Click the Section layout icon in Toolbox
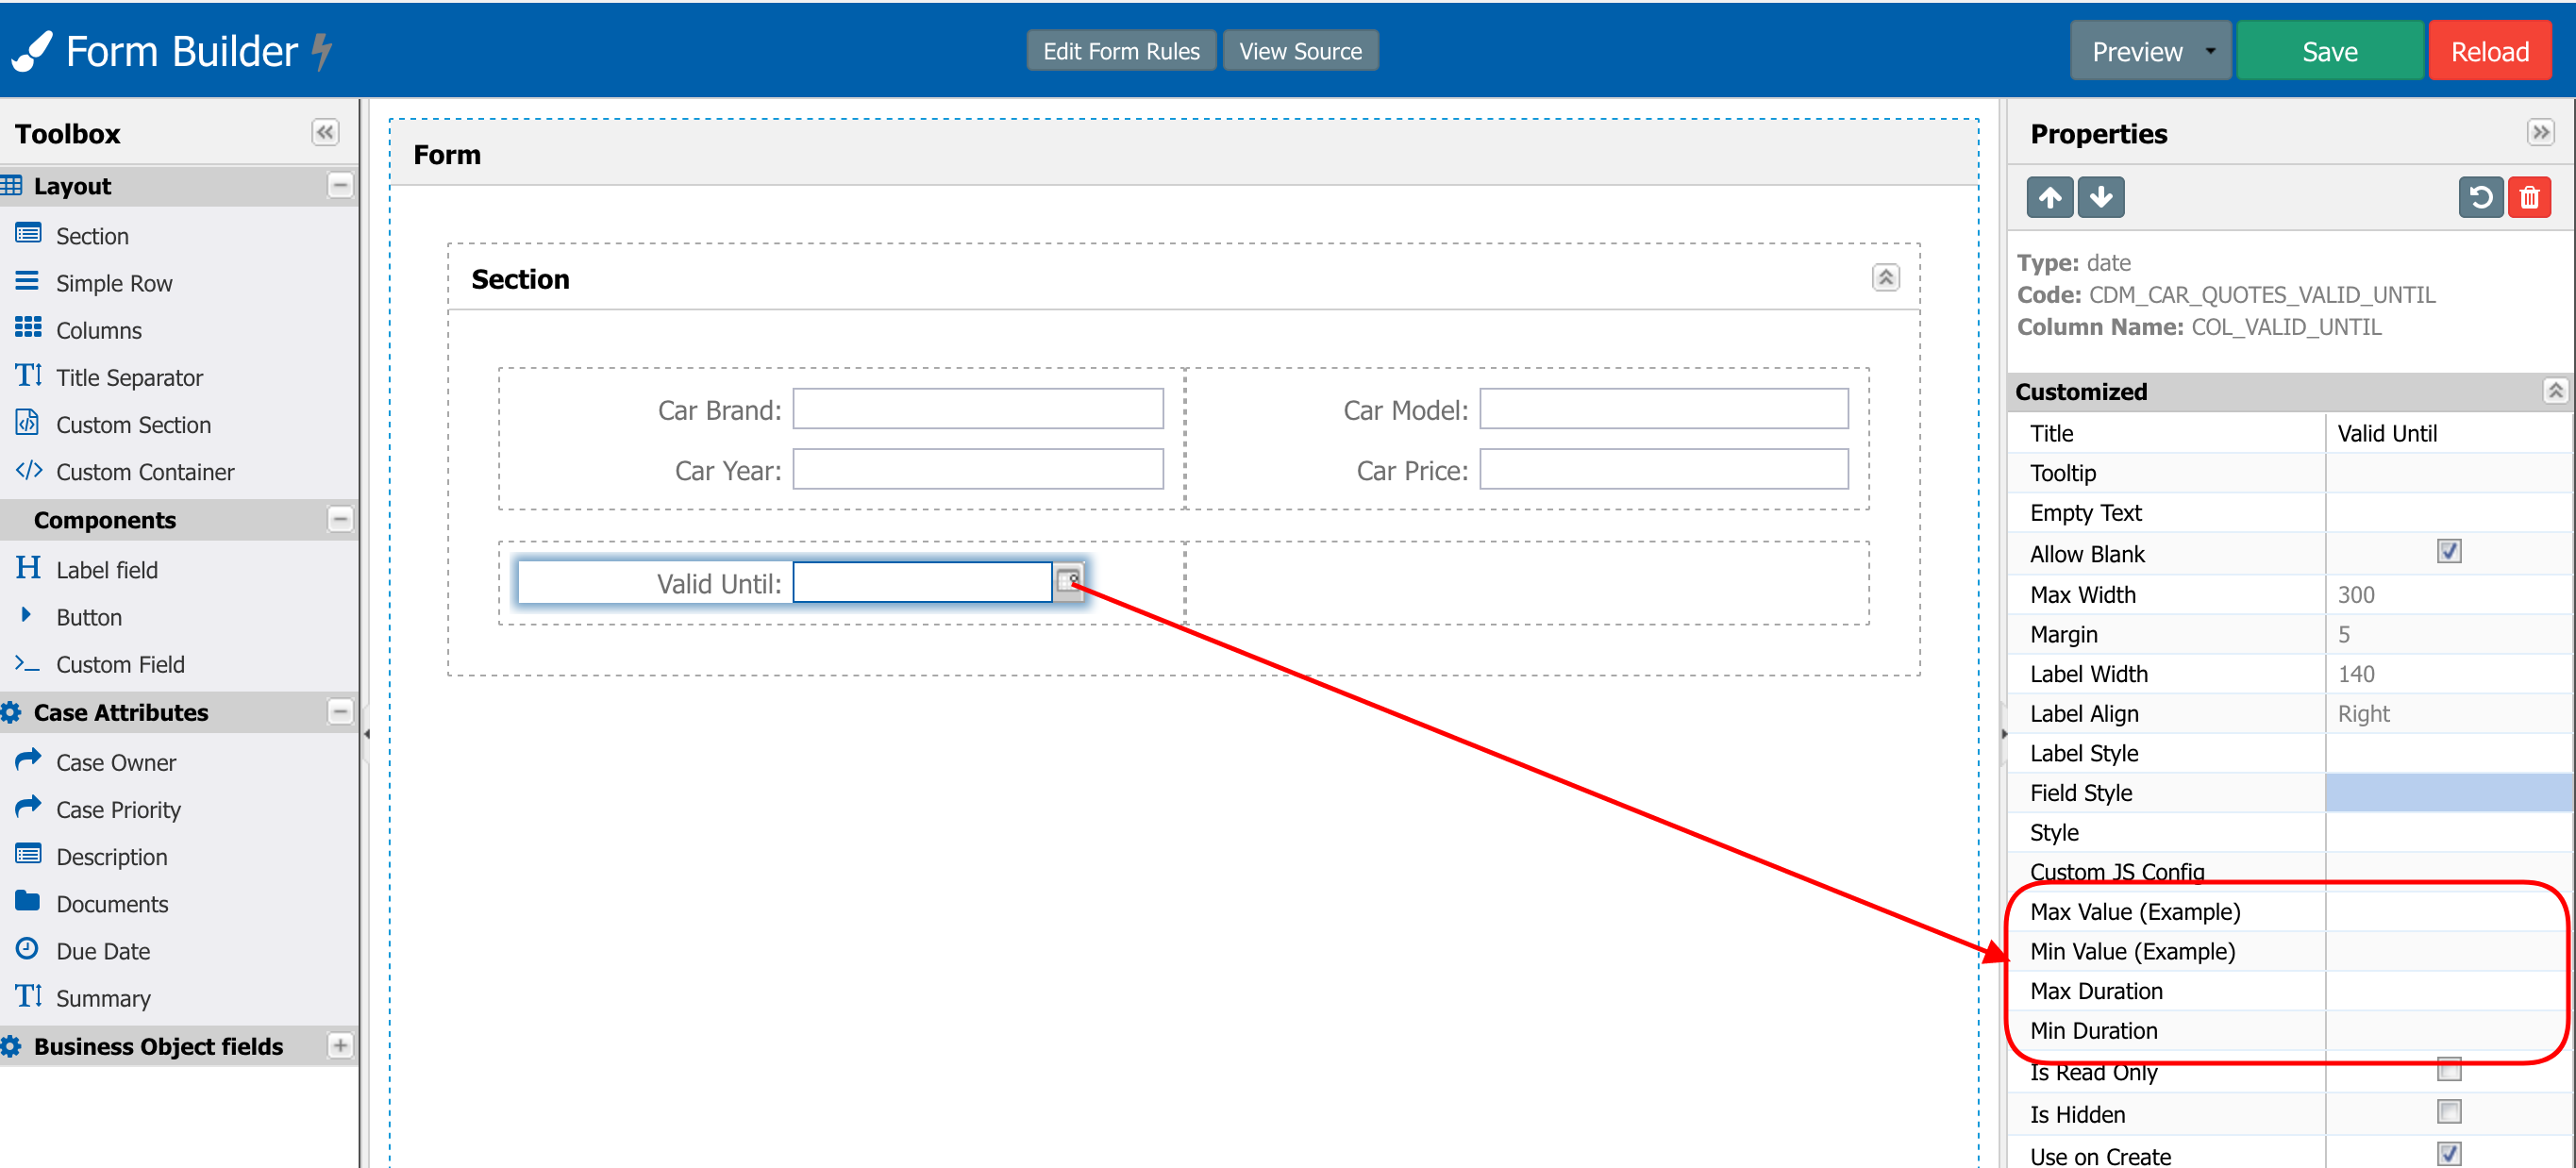The width and height of the screenshot is (2576, 1168). [x=28, y=234]
